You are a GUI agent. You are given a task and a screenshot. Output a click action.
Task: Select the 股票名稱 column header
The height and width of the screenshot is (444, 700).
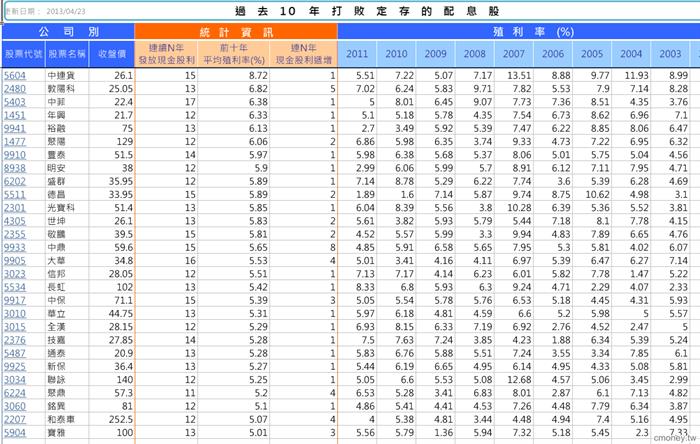[67, 54]
